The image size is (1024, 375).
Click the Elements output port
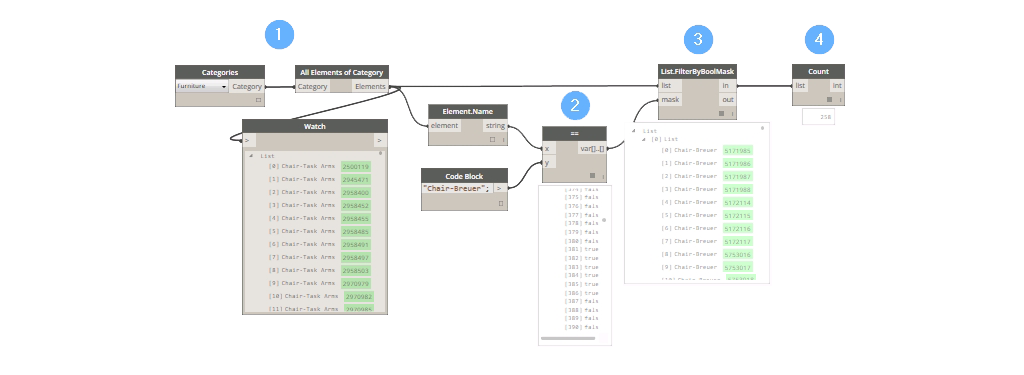click(370, 86)
